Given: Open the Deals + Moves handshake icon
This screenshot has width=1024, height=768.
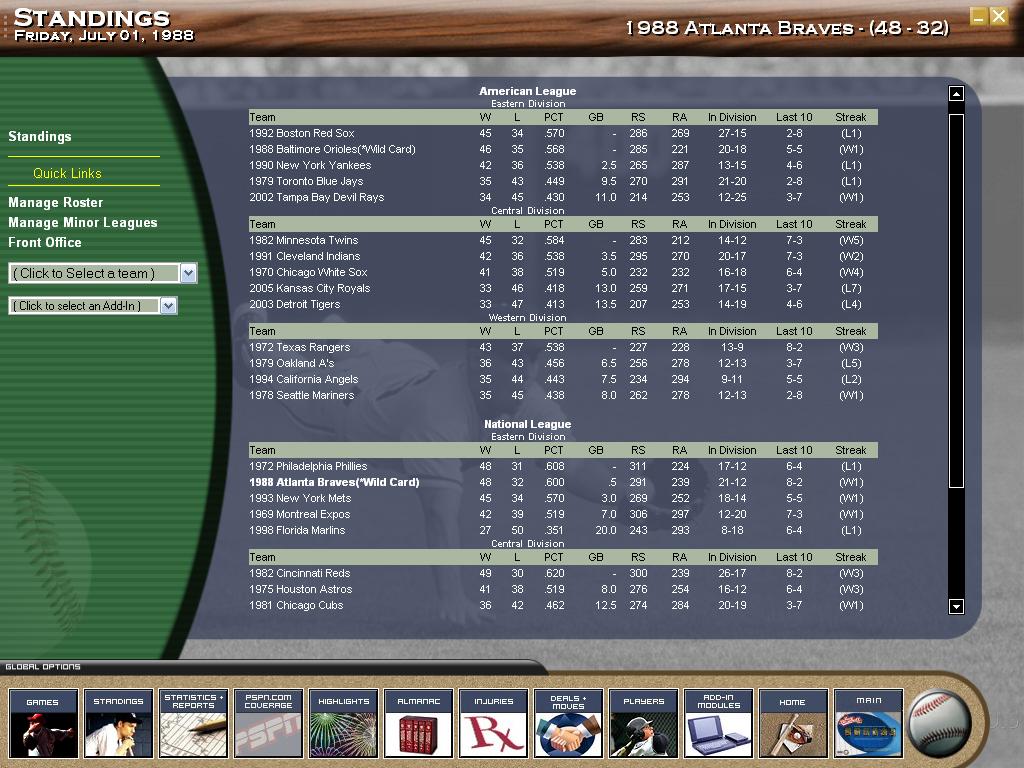Looking at the screenshot, I should (568, 723).
